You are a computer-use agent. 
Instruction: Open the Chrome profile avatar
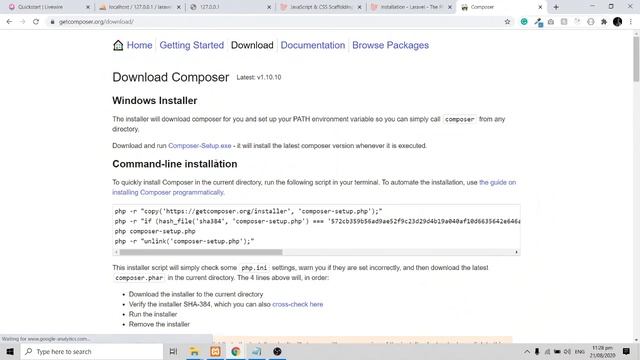[x=618, y=22]
